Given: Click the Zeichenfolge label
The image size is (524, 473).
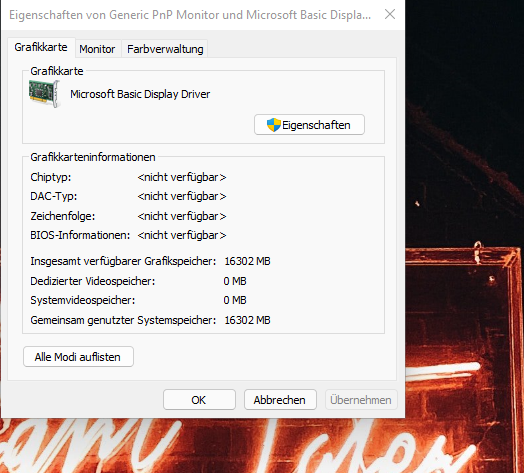Looking at the screenshot, I should click(63, 216).
